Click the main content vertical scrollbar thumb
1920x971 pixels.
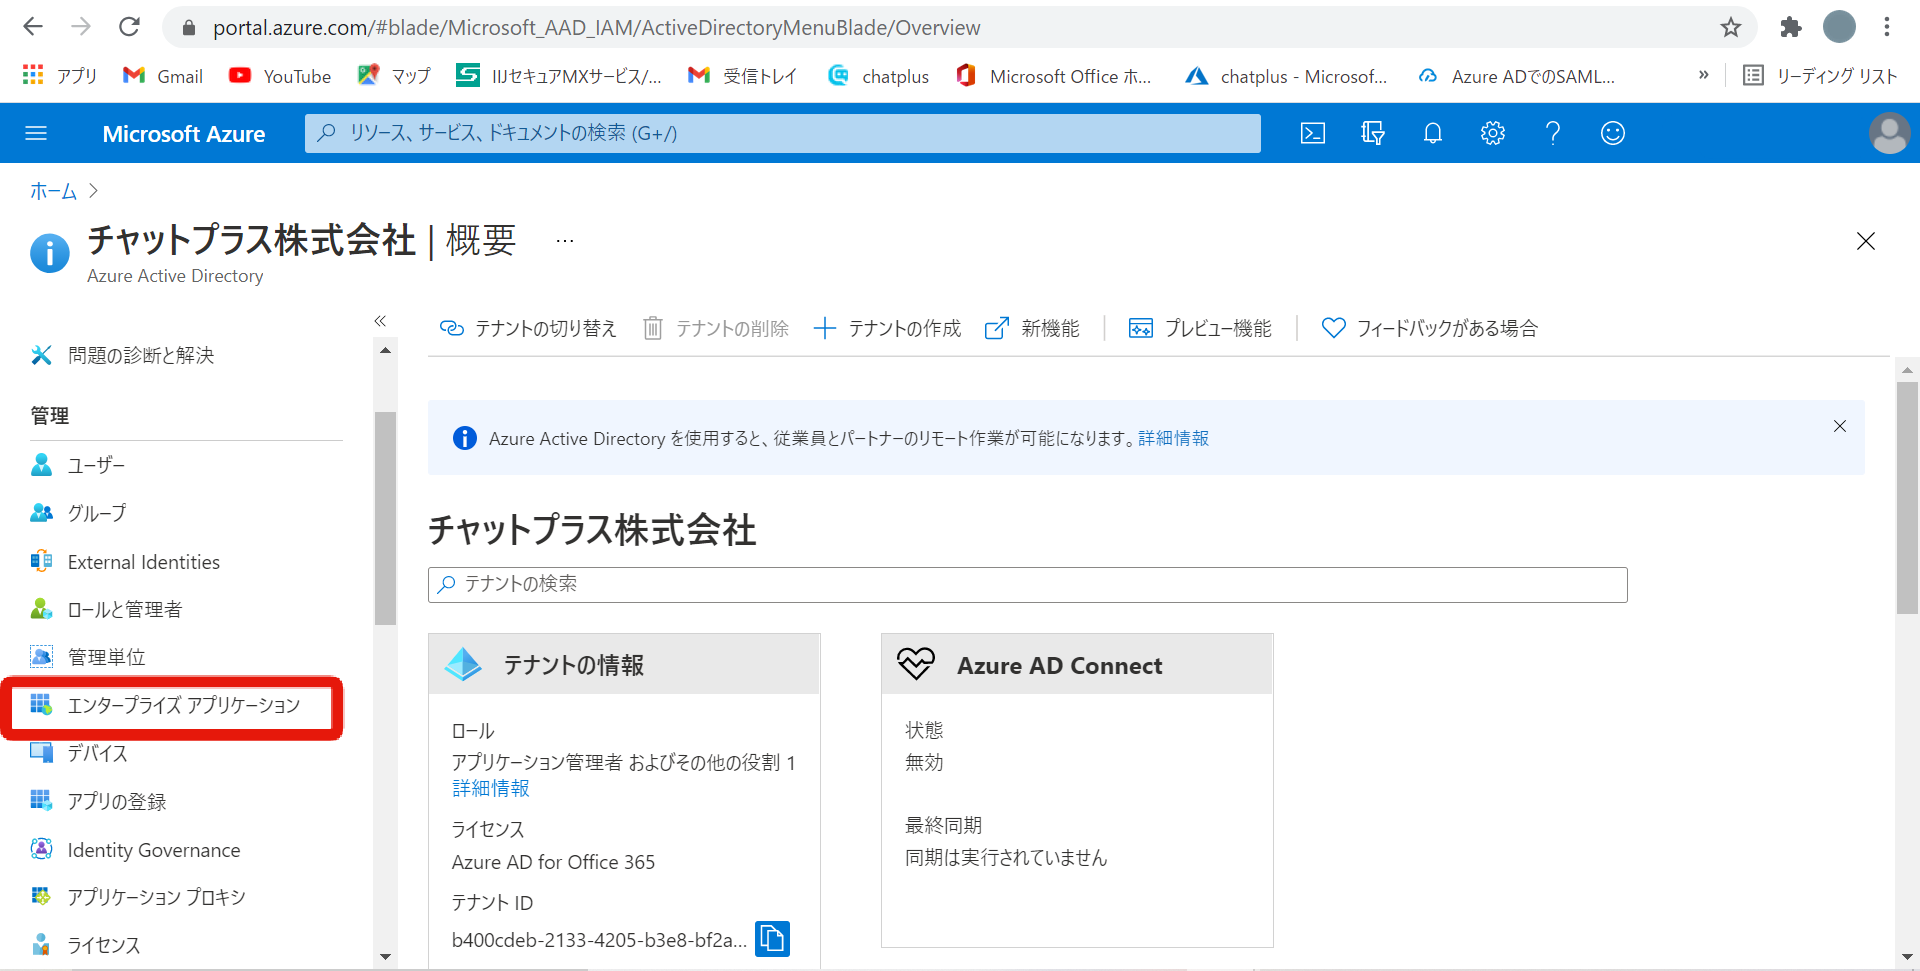point(1907,497)
